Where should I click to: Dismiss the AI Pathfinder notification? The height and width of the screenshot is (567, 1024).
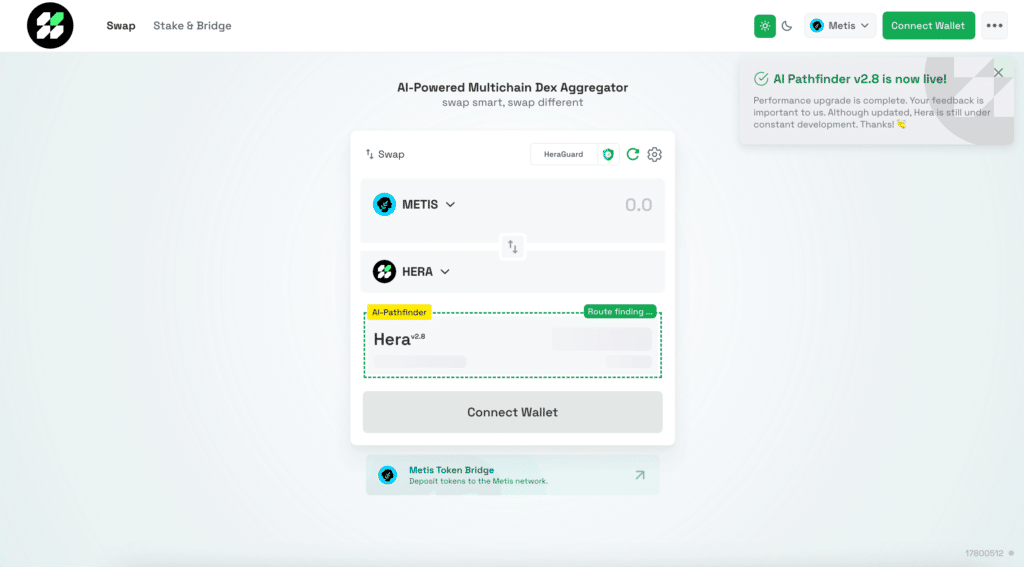pos(999,73)
